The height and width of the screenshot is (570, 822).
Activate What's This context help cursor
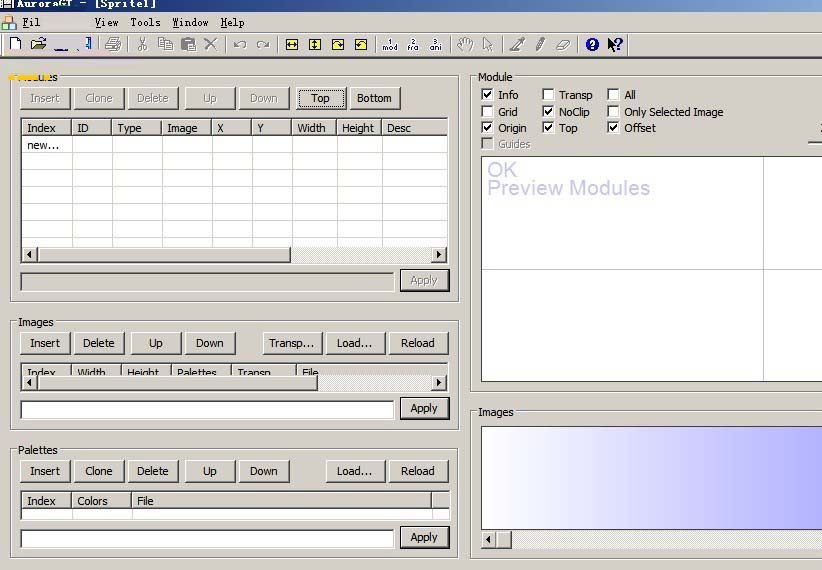coord(615,45)
